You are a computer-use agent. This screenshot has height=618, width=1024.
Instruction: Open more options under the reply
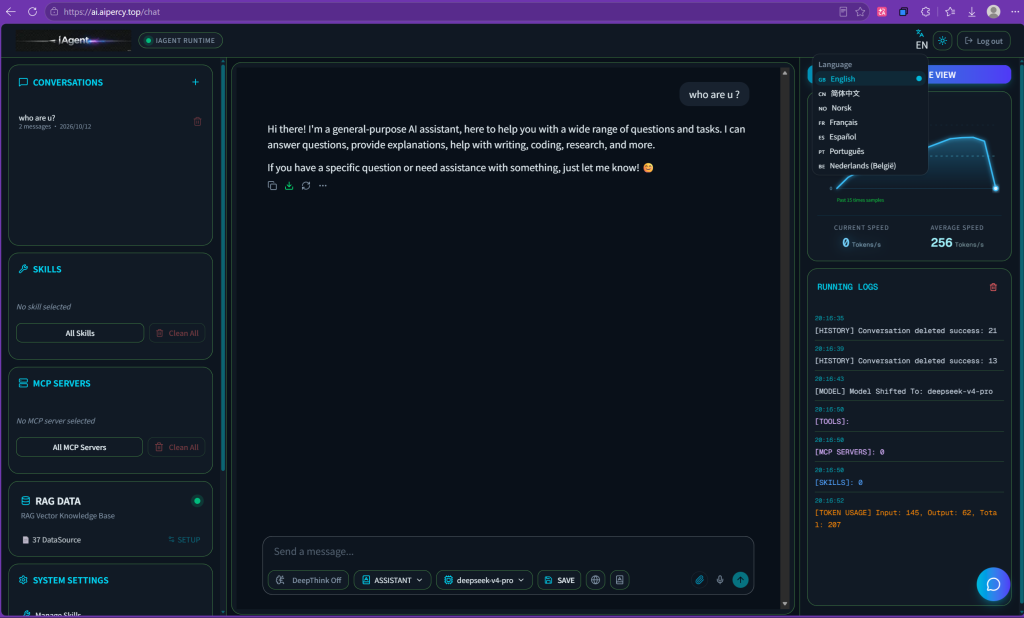323,186
